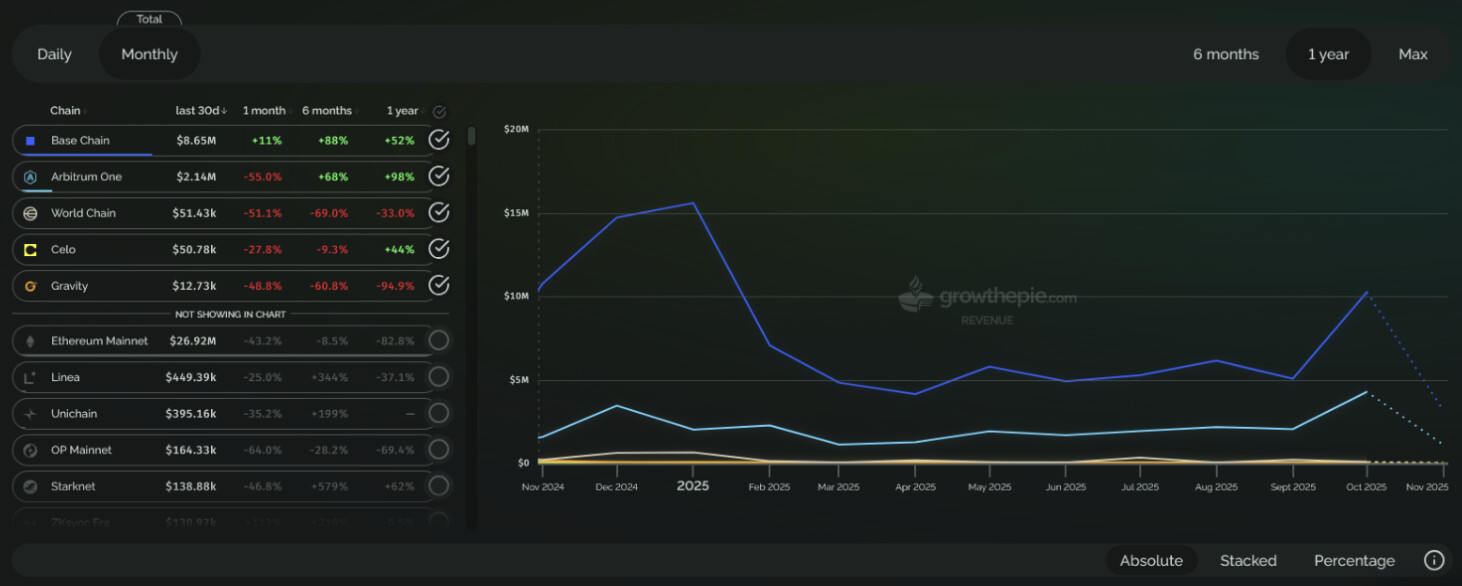
Task: Click the OP Mainnet logo icon
Action: [x=30, y=450]
